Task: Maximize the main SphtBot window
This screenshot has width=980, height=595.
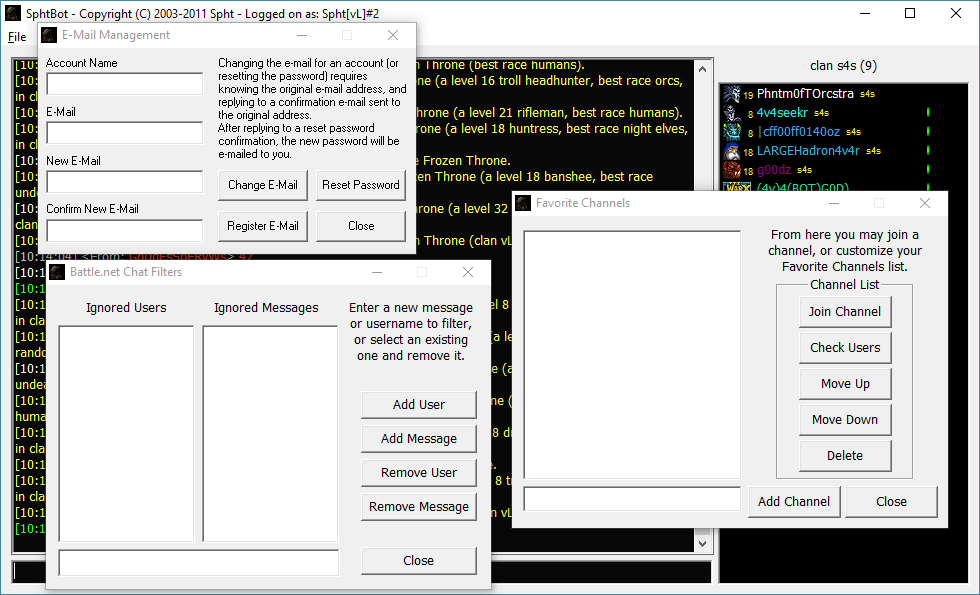Action: pyautogui.click(x=910, y=13)
